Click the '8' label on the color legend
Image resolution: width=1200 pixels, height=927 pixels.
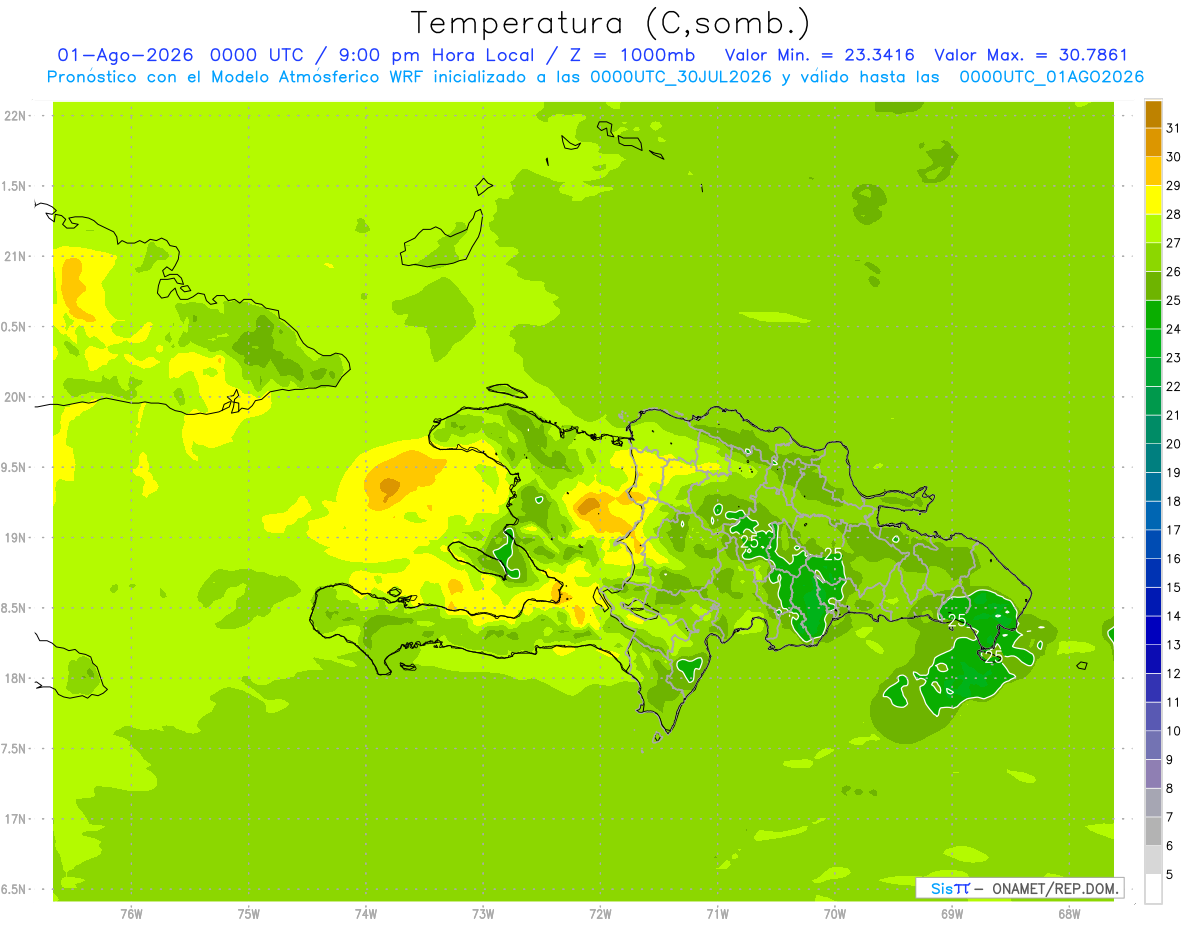(1170, 789)
